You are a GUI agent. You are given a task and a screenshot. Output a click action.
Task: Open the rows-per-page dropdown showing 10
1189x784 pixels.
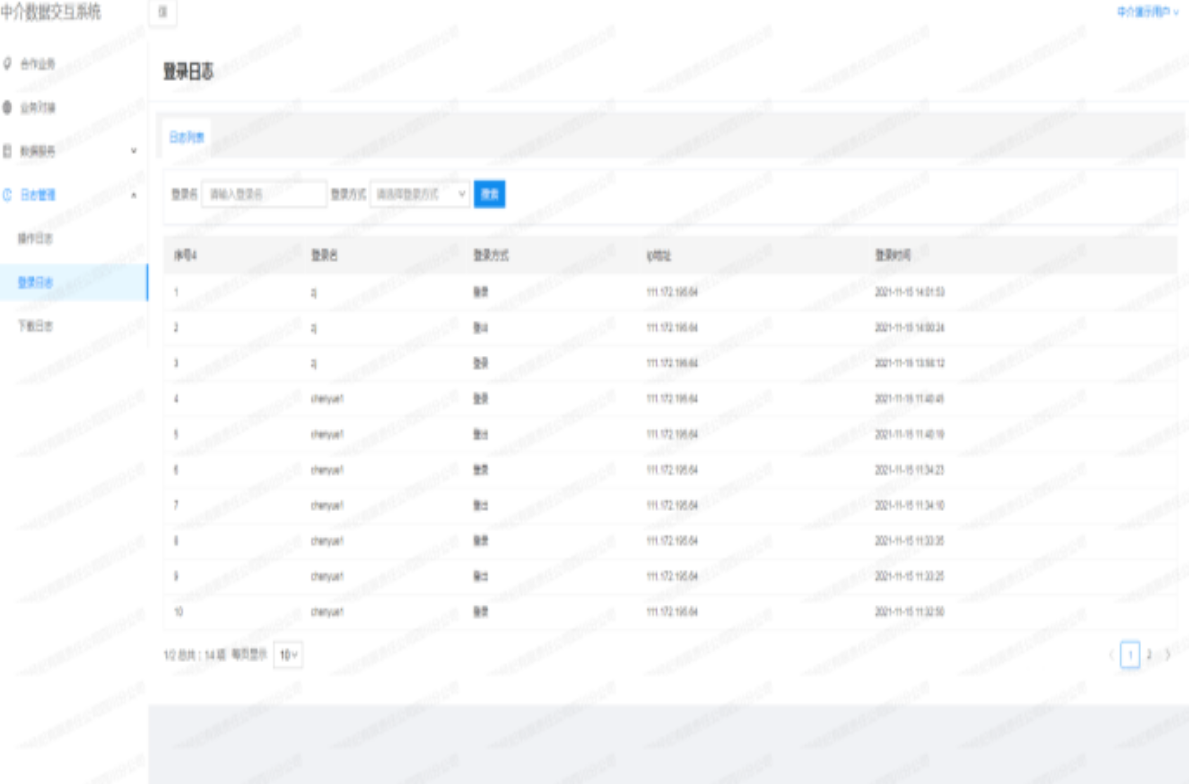(288, 655)
